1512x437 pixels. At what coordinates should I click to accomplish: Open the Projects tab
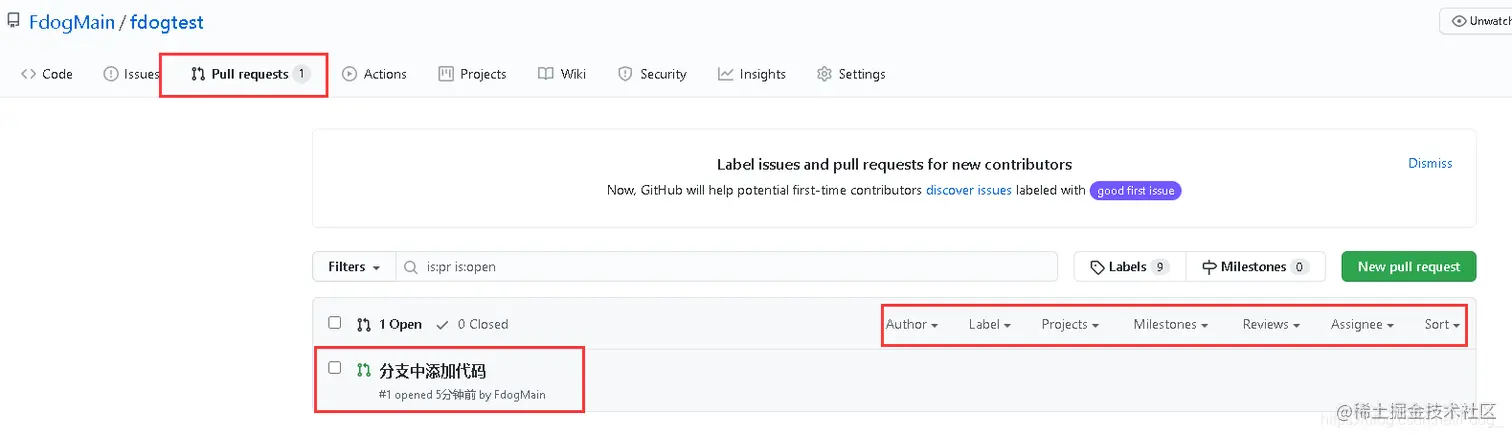[x=472, y=74]
